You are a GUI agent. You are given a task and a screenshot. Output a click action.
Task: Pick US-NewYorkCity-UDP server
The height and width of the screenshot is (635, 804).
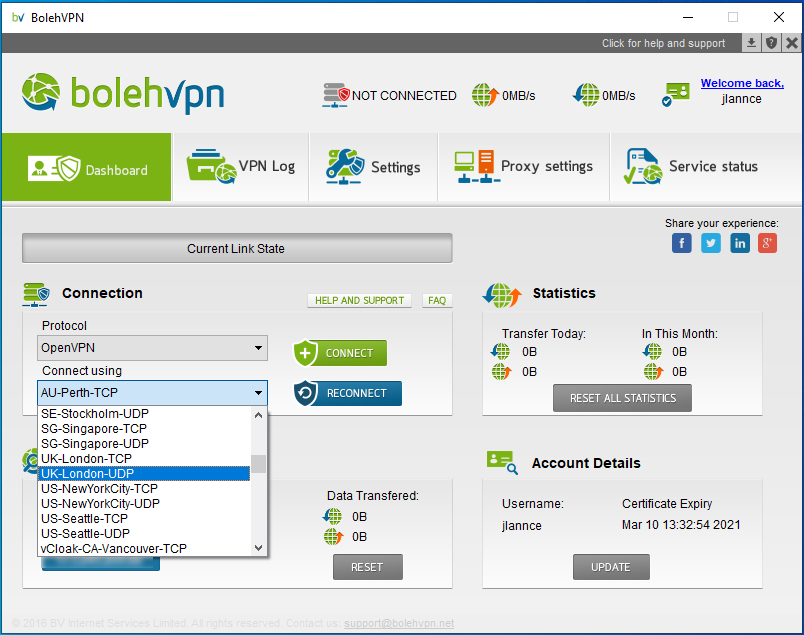(144, 504)
